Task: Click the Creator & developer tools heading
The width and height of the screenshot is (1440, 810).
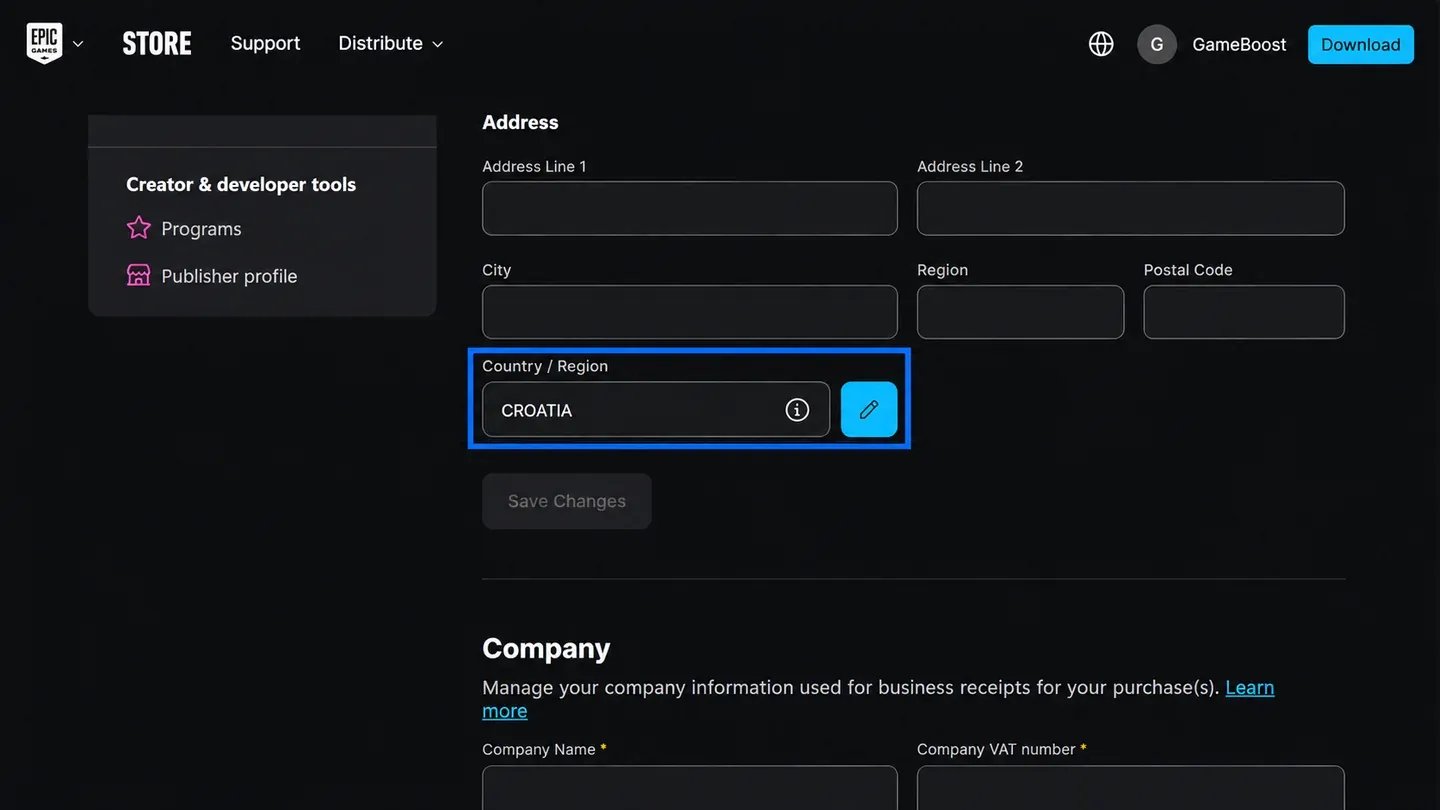Action: click(x=241, y=184)
